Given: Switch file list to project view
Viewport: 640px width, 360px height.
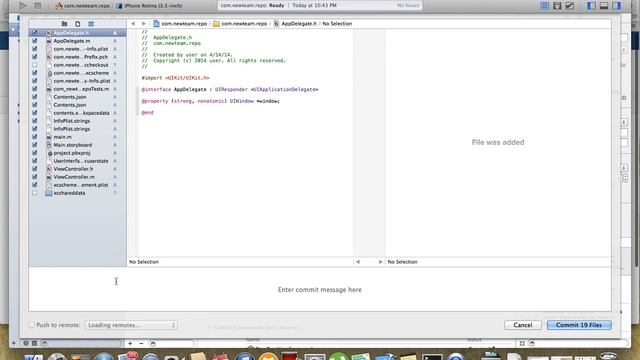Looking at the screenshot, I should (x=64, y=24).
